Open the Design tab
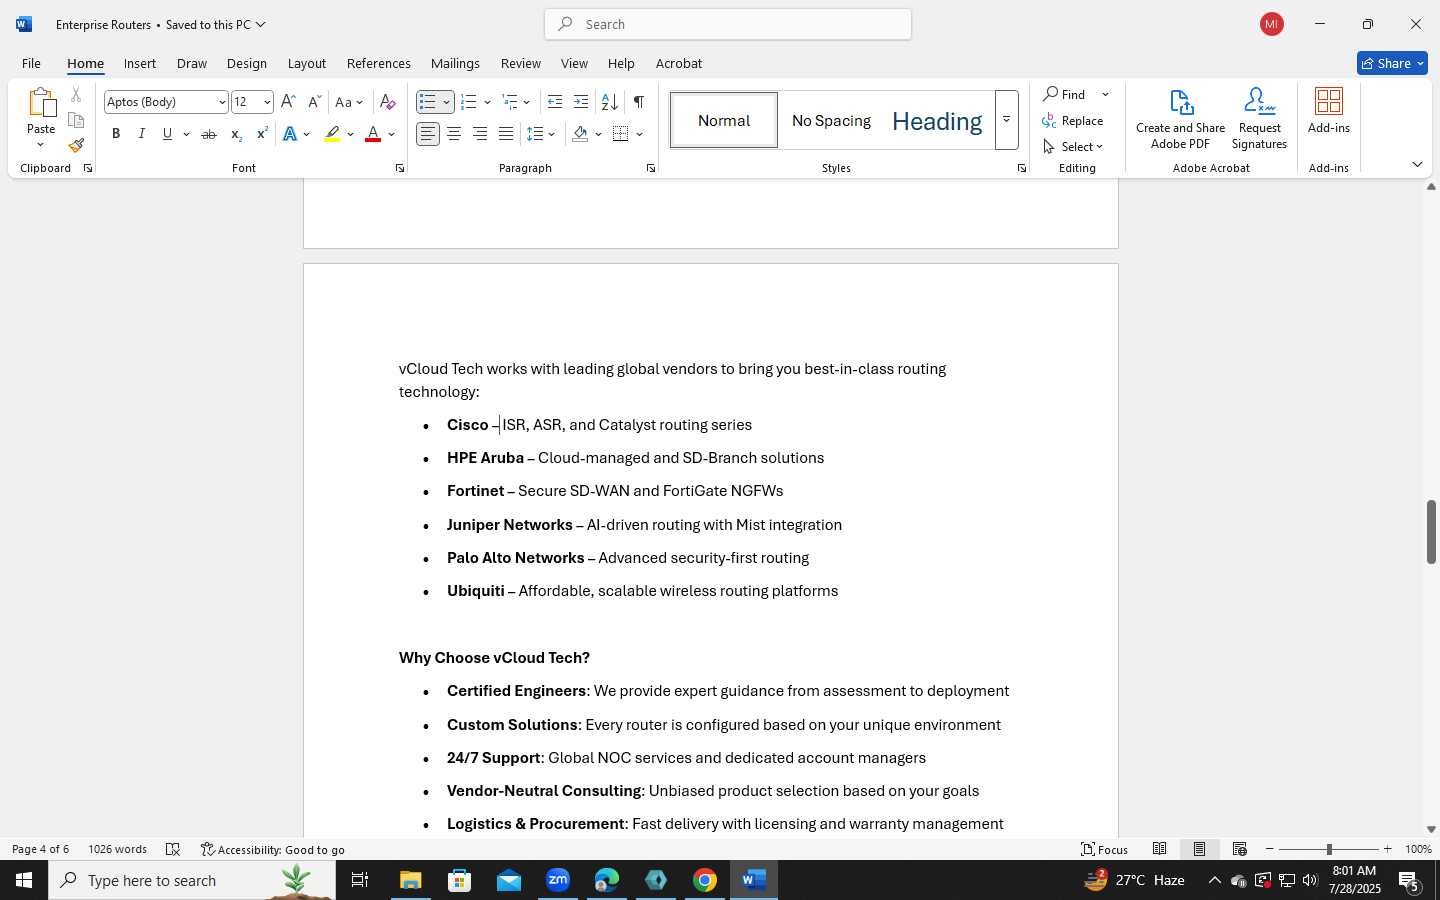1440x900 pixels. [247, 63]
